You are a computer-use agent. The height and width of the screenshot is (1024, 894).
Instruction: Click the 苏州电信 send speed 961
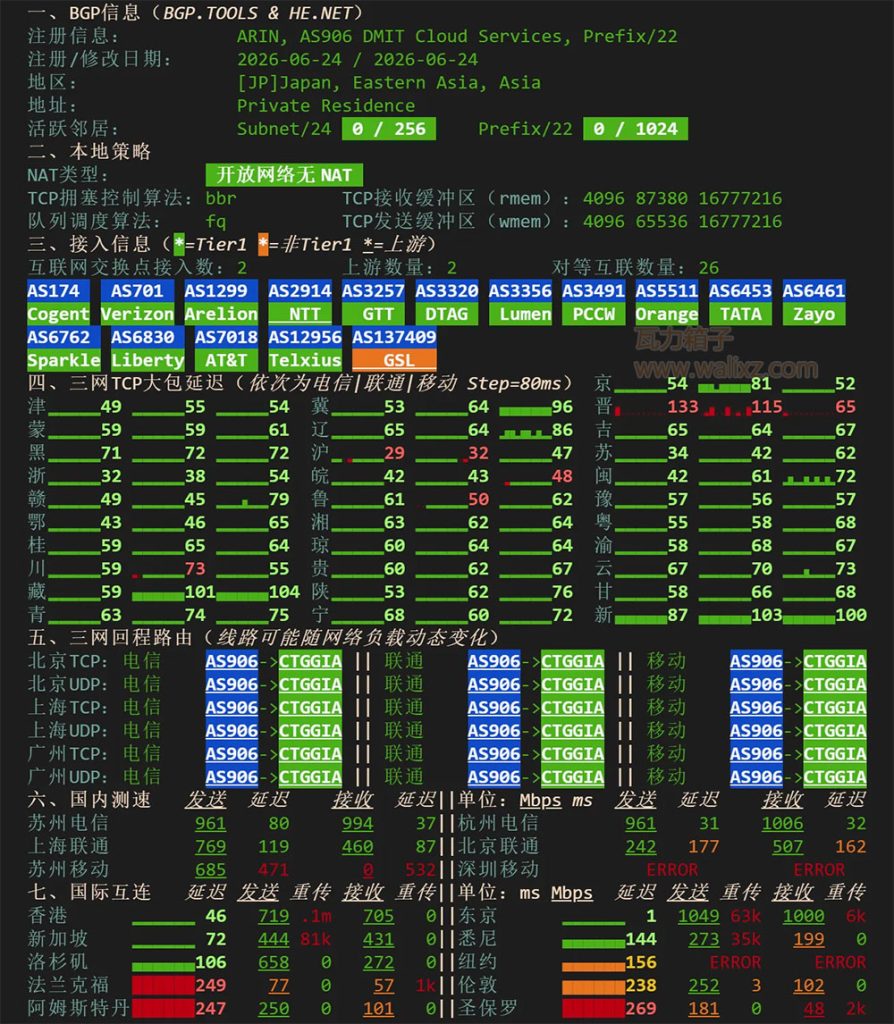[x=210, y=824]
